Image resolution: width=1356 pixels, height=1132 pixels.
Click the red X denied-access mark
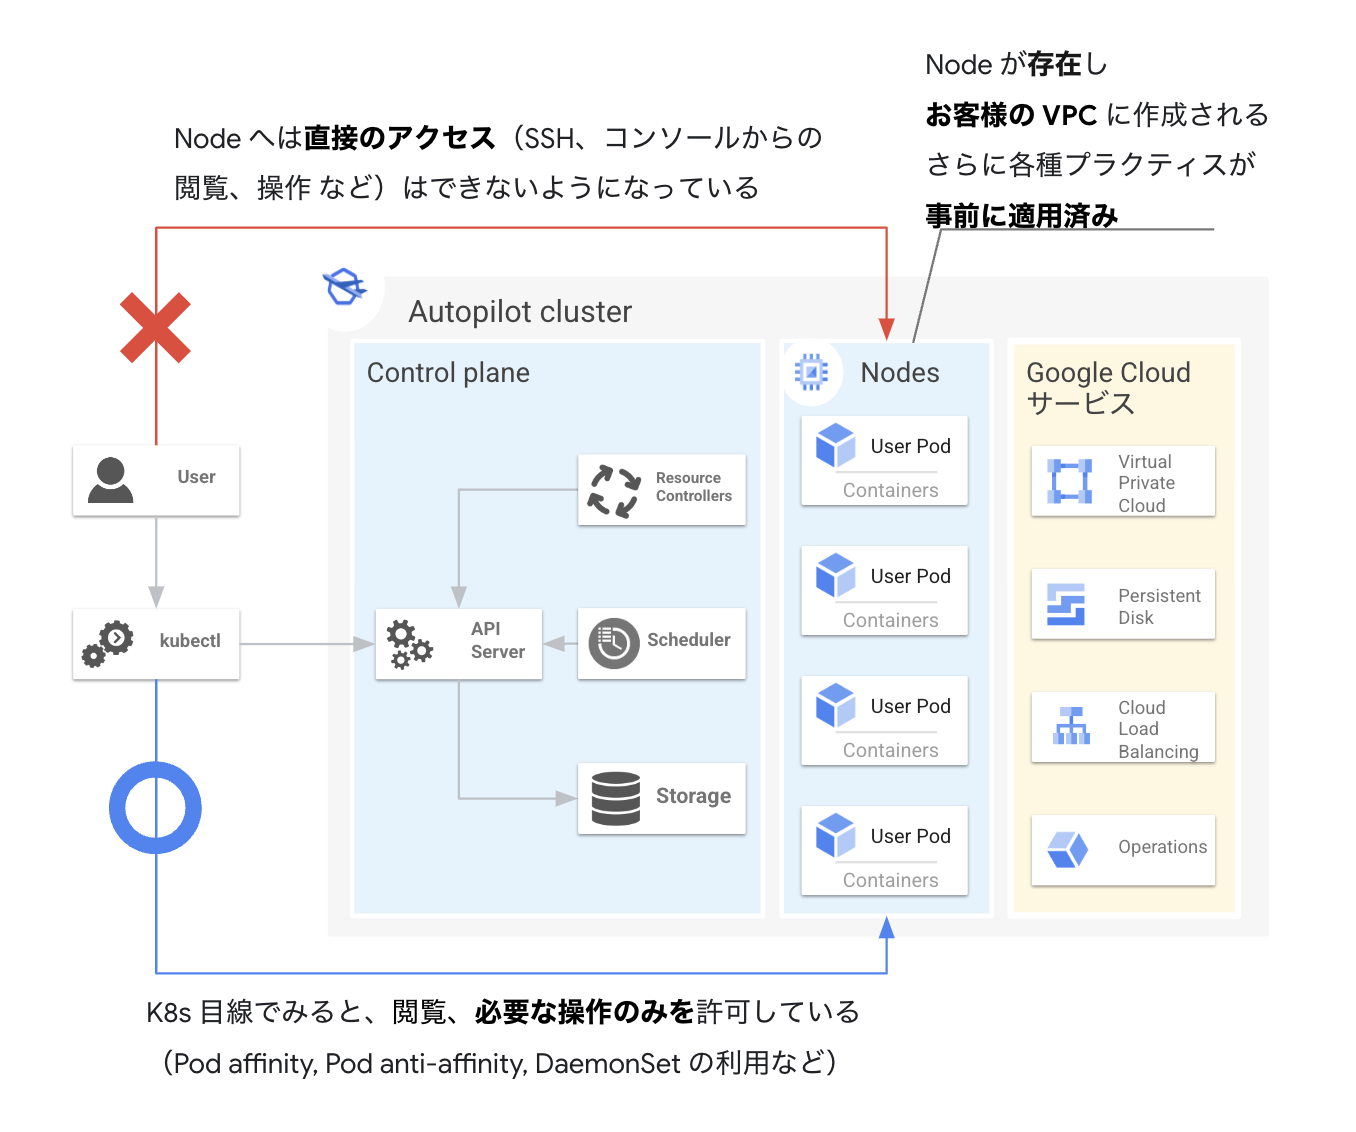pos(155,327)
